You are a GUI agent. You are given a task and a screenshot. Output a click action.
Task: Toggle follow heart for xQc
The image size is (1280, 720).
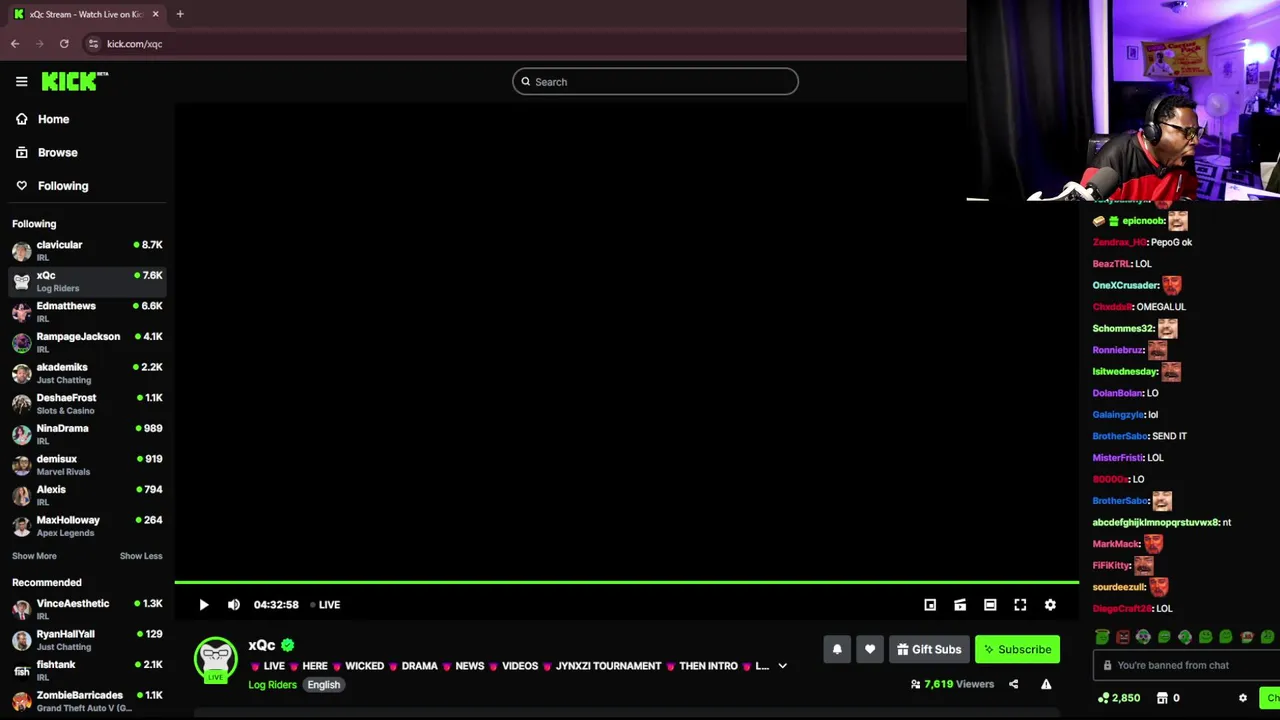[x=870, y=650]
